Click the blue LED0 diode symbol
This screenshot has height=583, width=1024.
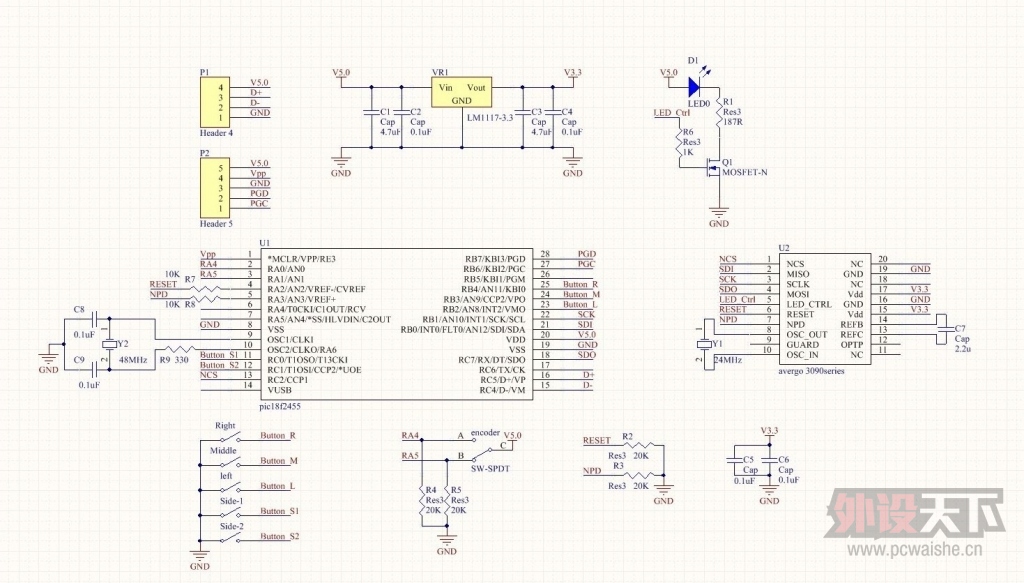[x=694, y=86]
